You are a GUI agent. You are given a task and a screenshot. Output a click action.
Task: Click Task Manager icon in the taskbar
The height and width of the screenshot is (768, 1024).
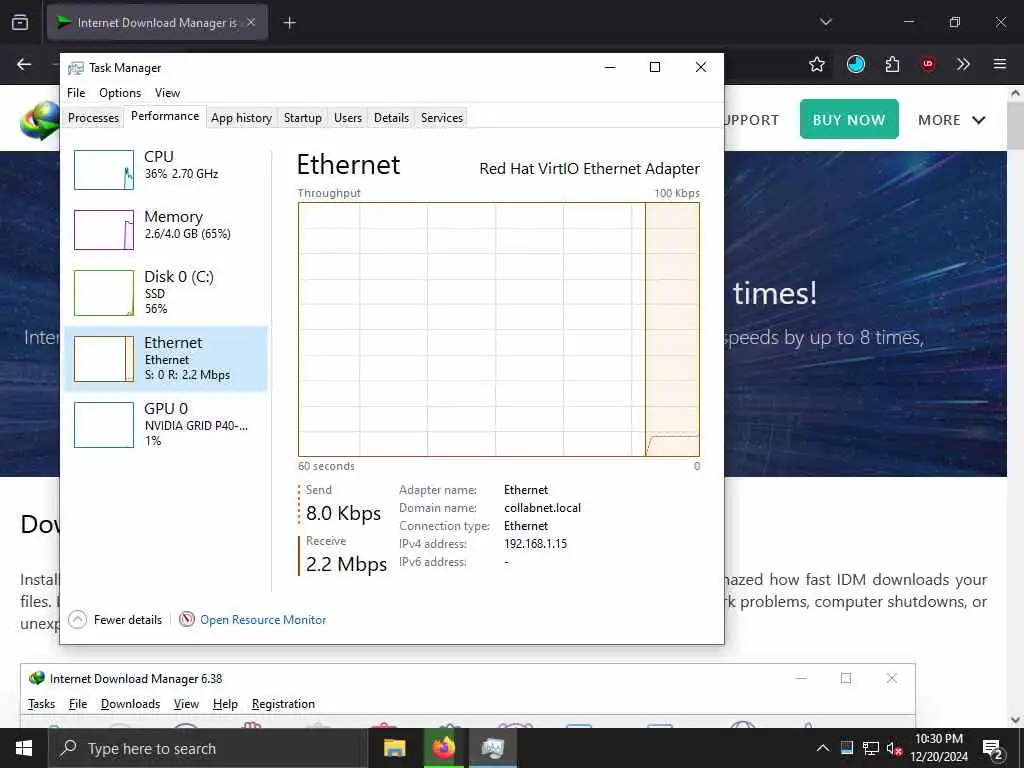tap(492, 748)
